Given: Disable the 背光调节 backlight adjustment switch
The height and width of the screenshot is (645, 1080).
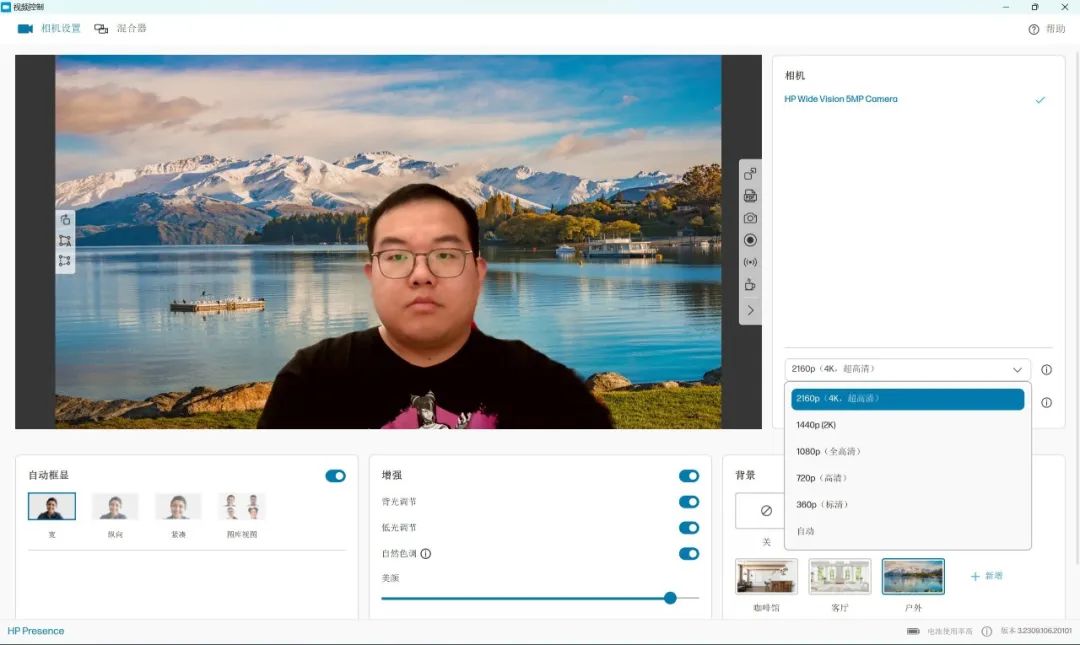Looking at the screenshot, I should pos(689,502).
